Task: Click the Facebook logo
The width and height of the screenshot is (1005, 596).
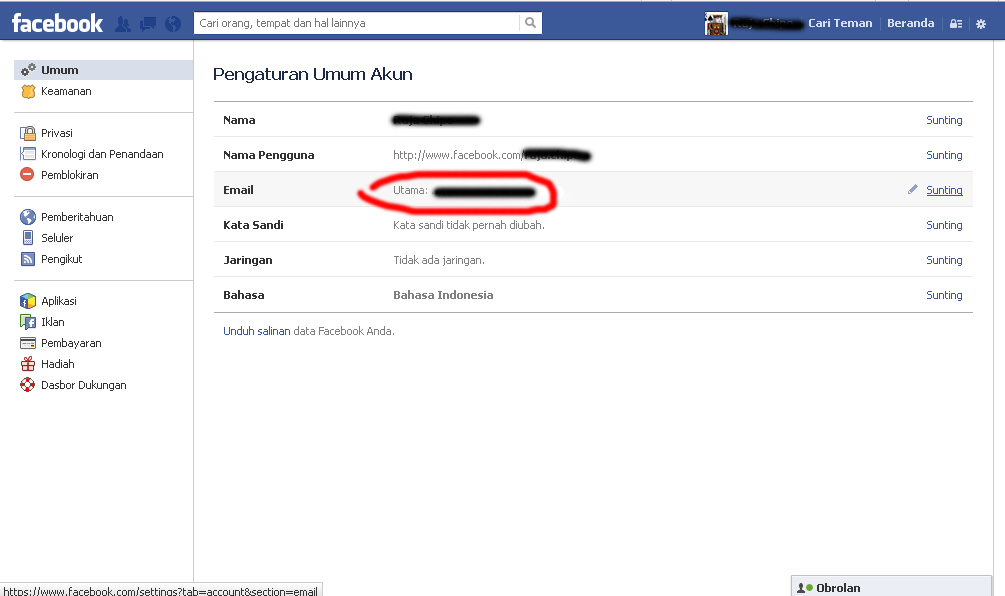Action: [57, 24]
